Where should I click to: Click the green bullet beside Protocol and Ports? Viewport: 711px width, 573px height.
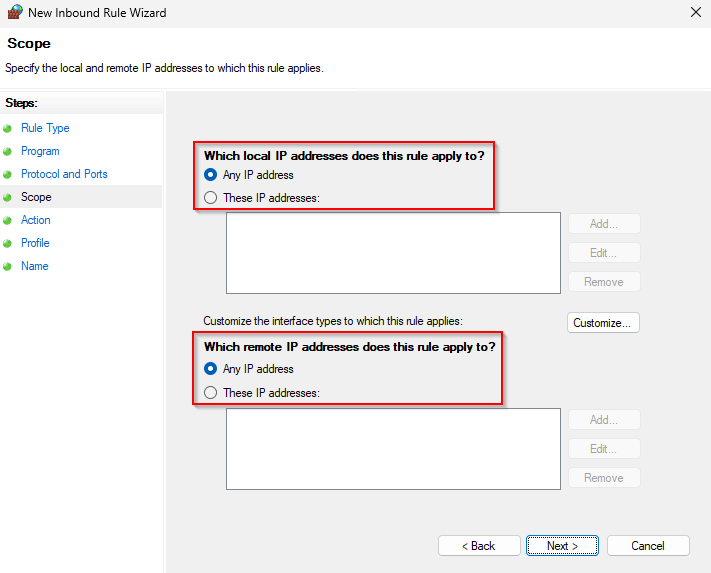tap(8, 175)
